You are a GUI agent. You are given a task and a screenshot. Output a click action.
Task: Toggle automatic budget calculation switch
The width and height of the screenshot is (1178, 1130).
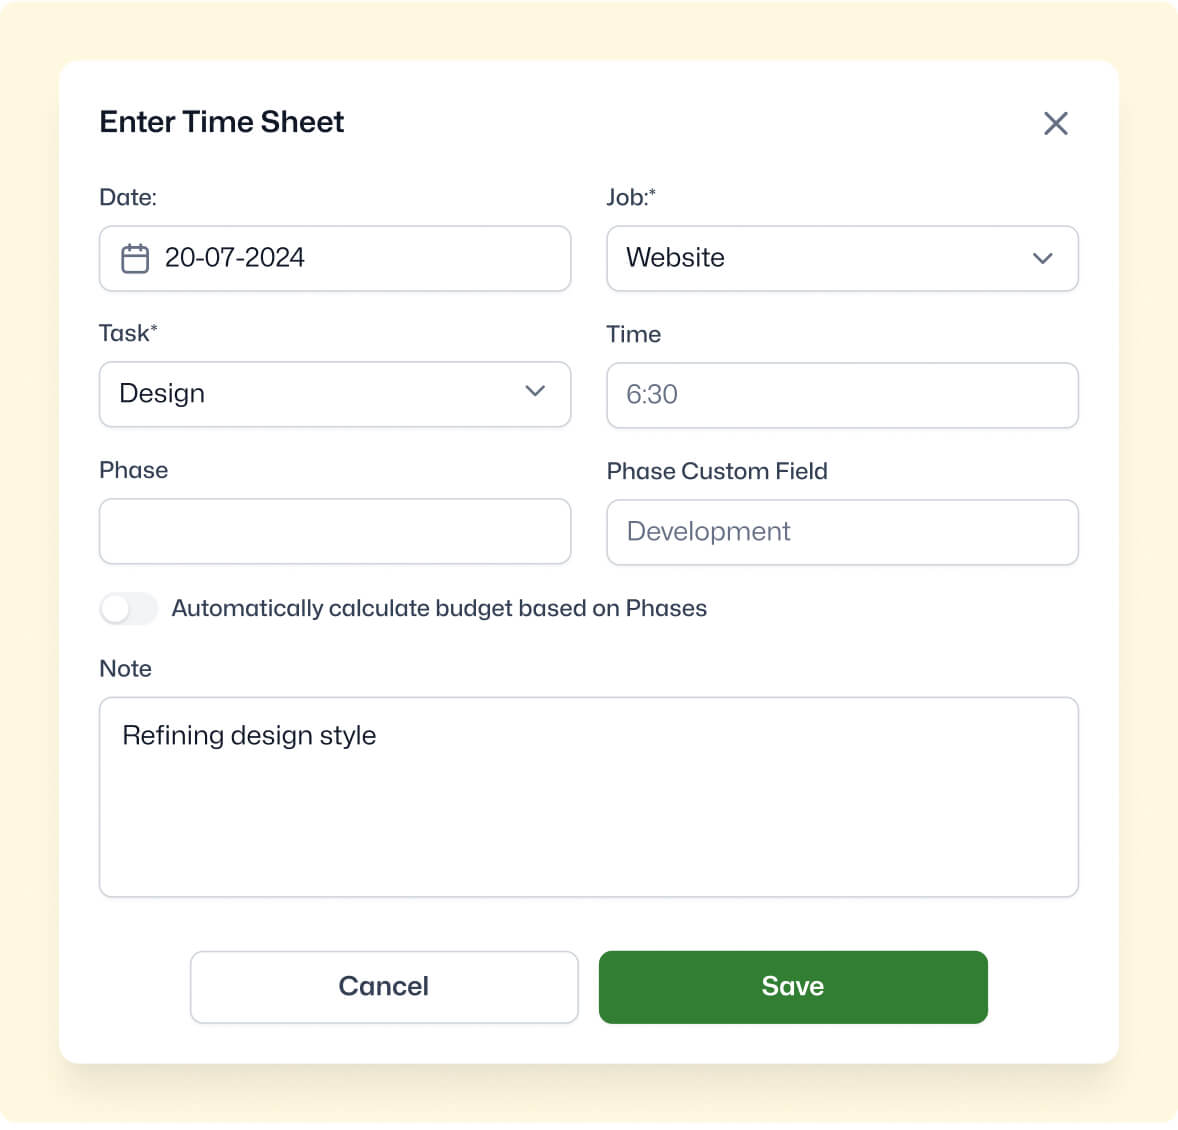coord(128,609)
